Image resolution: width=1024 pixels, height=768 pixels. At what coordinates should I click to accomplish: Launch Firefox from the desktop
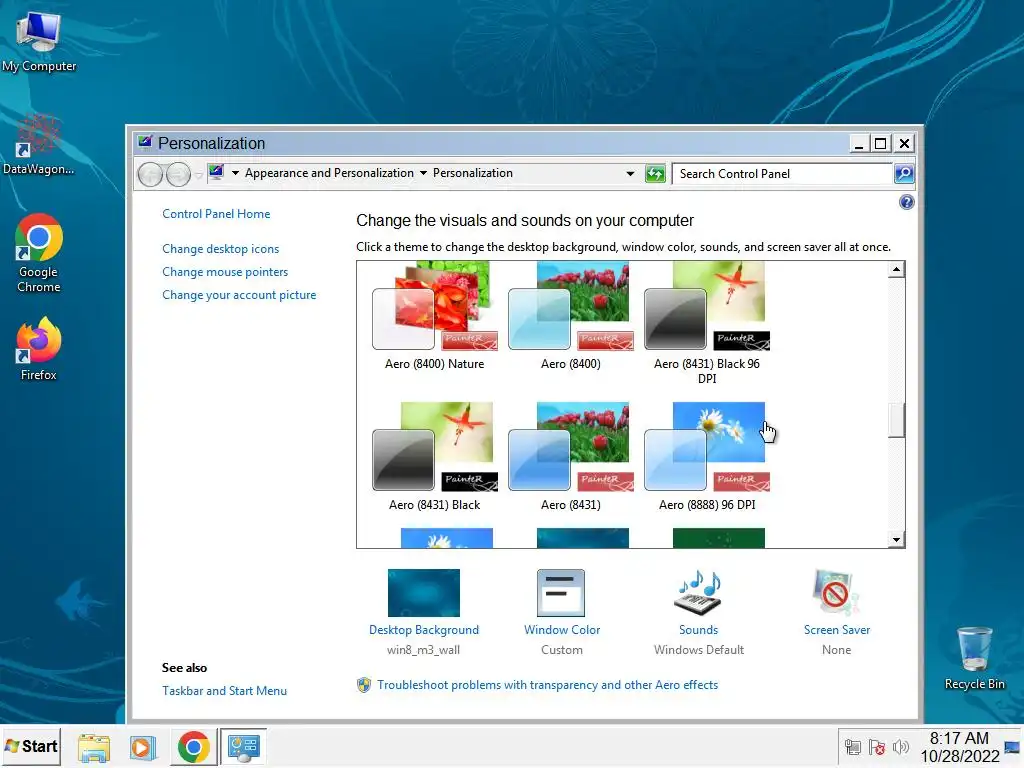click(x=39, y=349)
